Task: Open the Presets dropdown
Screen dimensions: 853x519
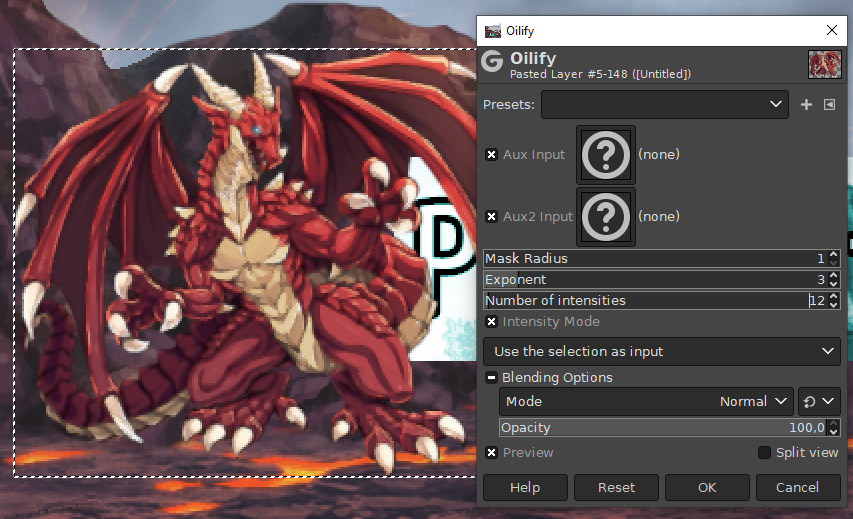Action: [665, 104]
